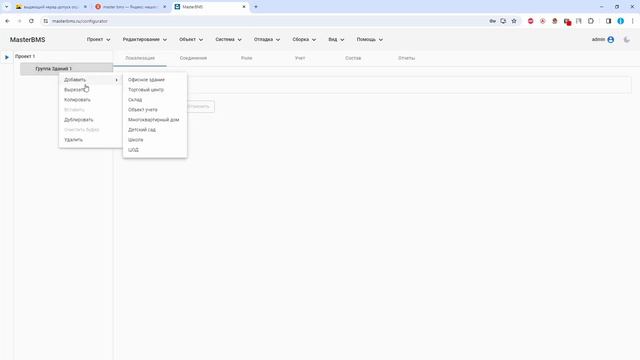Select the Группа Зданий 1 tree node

point(67,69)
